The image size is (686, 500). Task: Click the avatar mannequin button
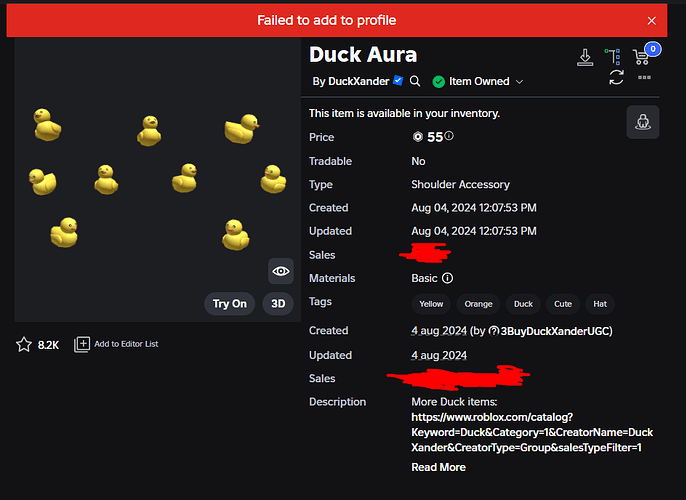(x=643, y=122)
